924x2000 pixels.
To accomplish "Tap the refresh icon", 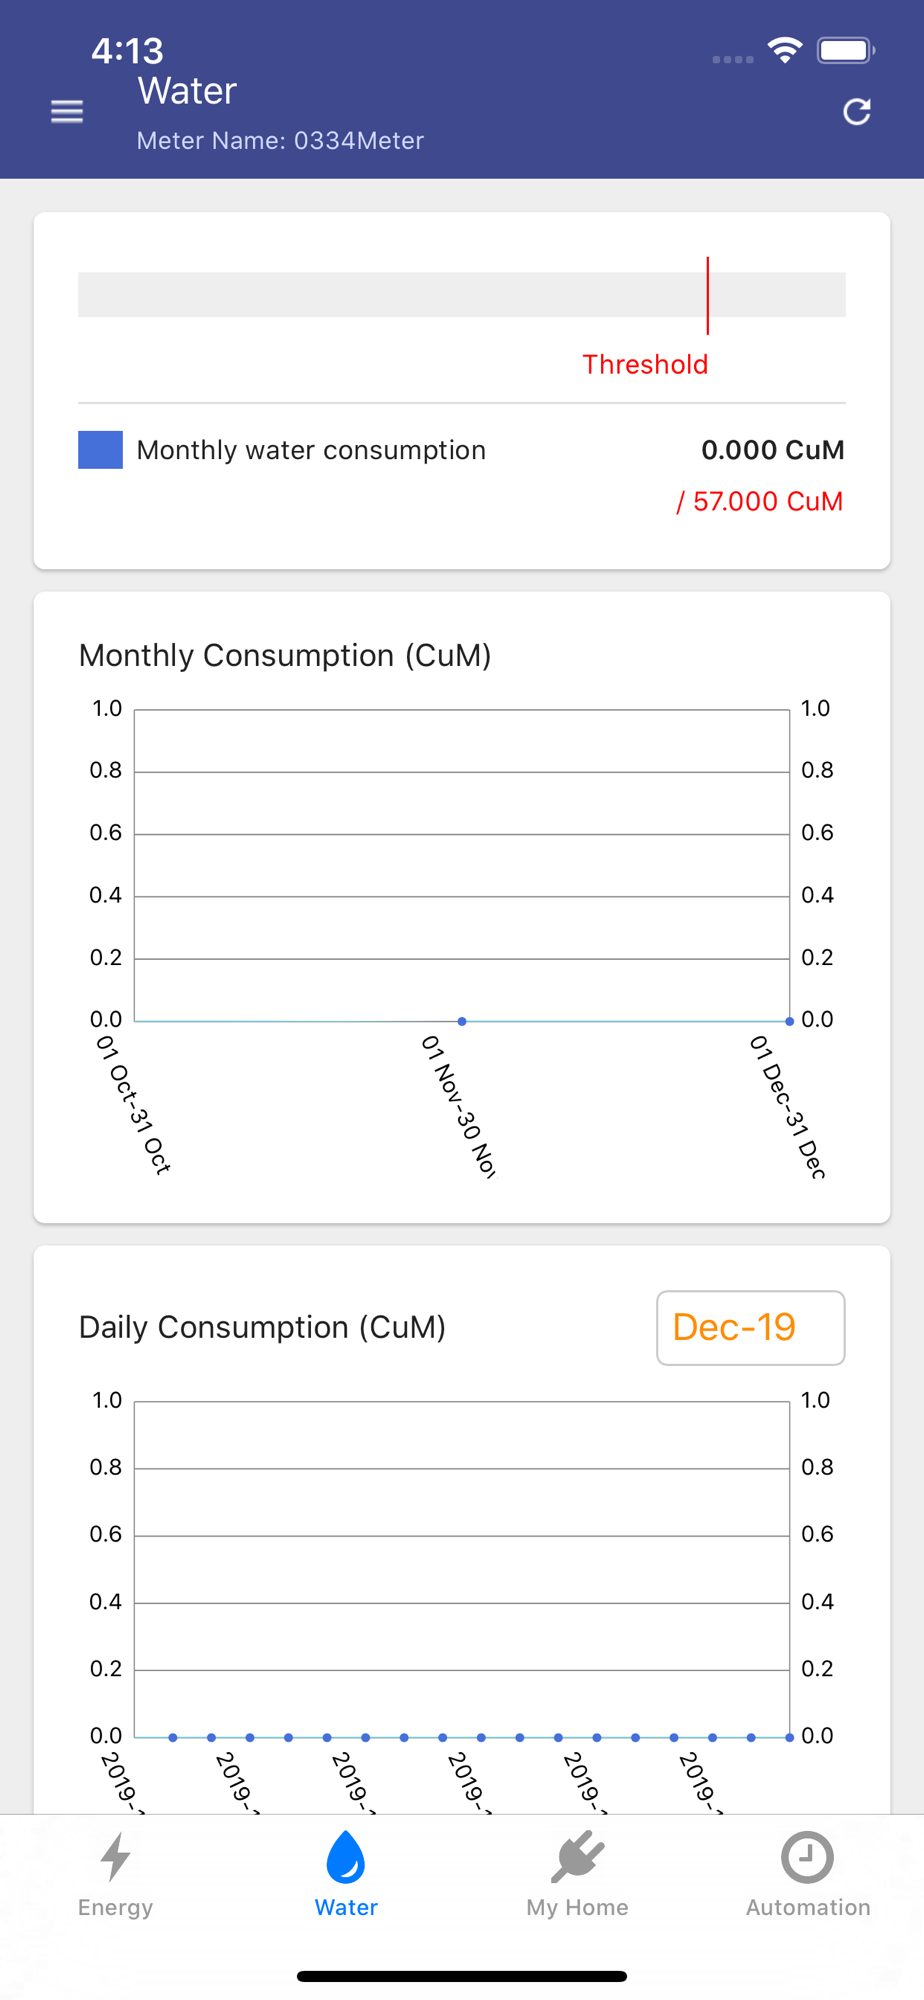I will click(x=857, y=111).
